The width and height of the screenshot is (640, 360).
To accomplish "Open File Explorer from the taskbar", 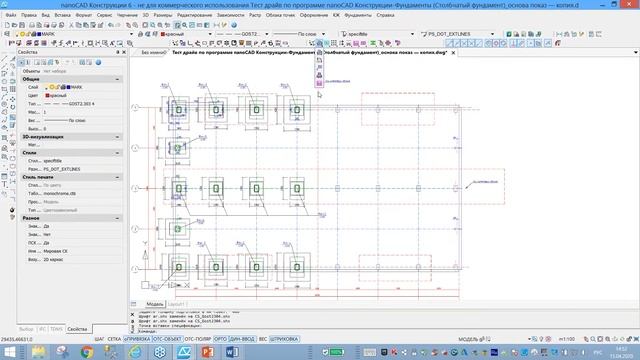I will click(39, 352).
